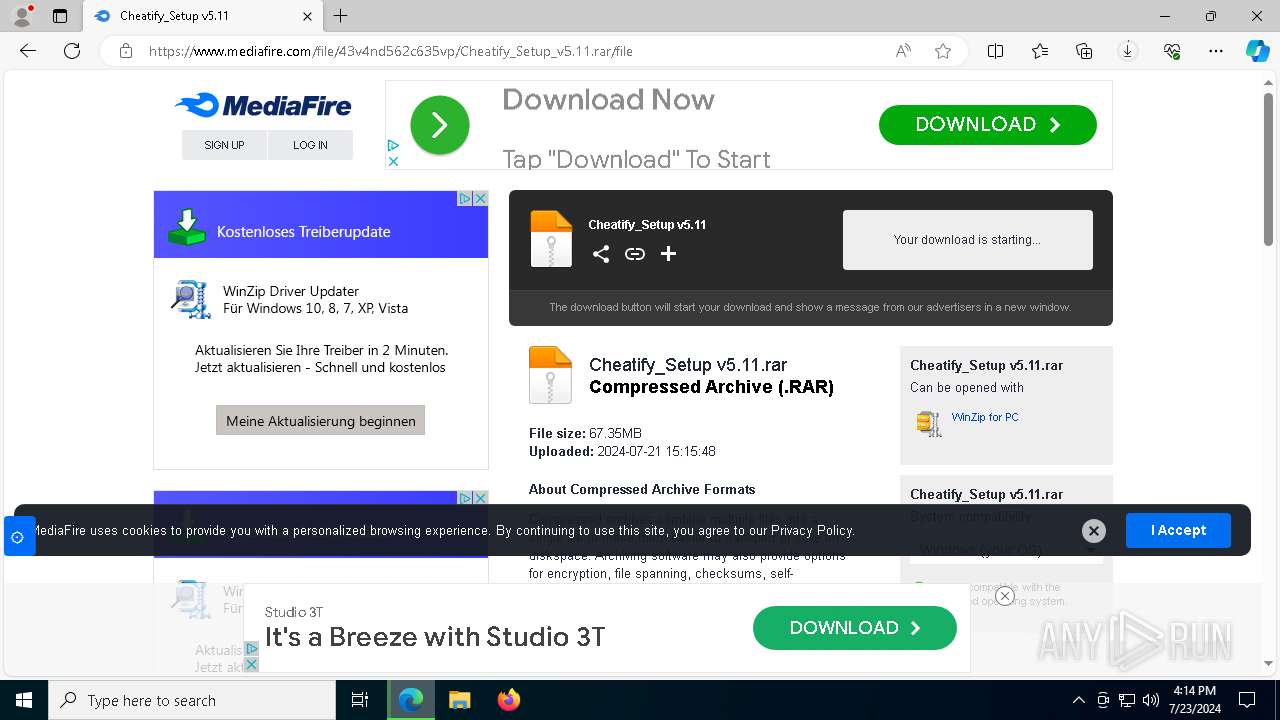The height and width of the screenshot is (720, 1280).
Task: Click the RAR file icon in the dark header
Action: 551,239
